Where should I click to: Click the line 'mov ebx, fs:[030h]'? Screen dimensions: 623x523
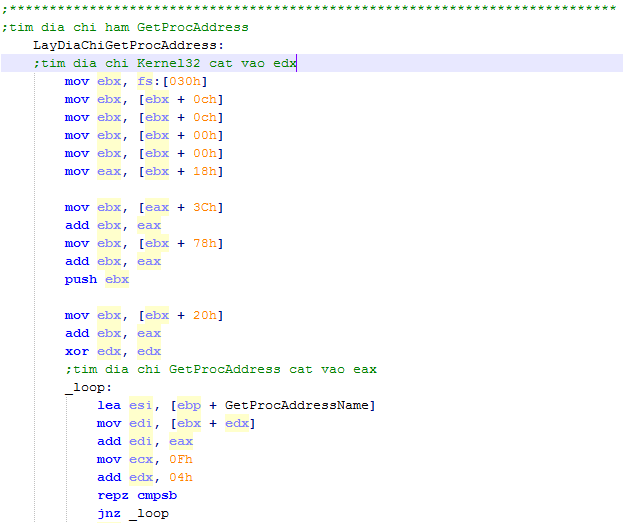click(136, 81)
